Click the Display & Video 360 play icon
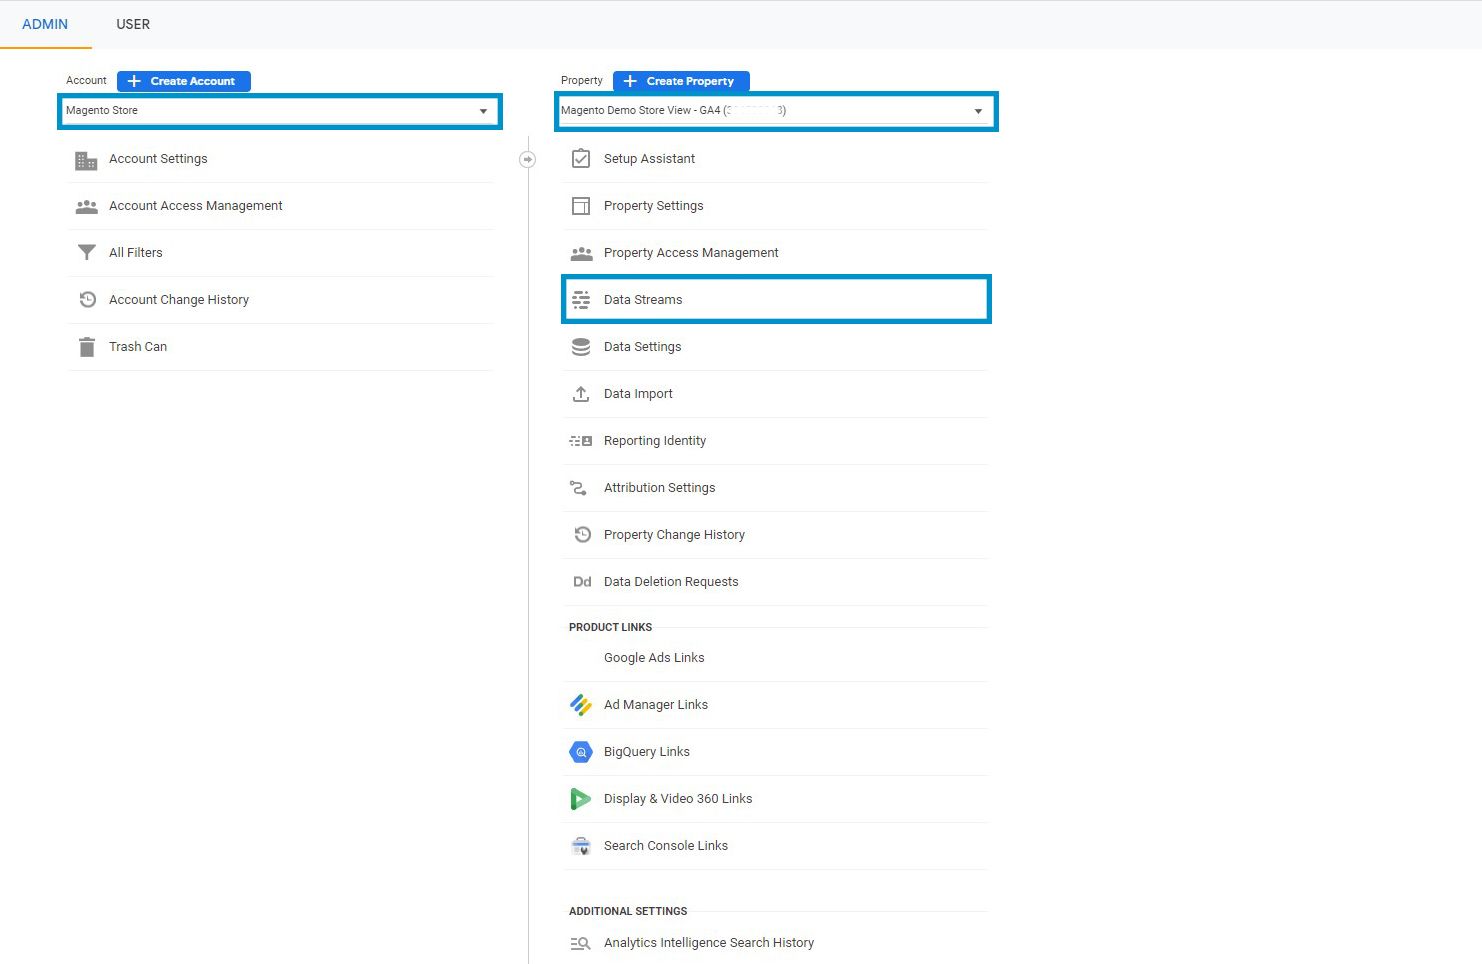Viewport: 1482px width, 964px height. 581,798
